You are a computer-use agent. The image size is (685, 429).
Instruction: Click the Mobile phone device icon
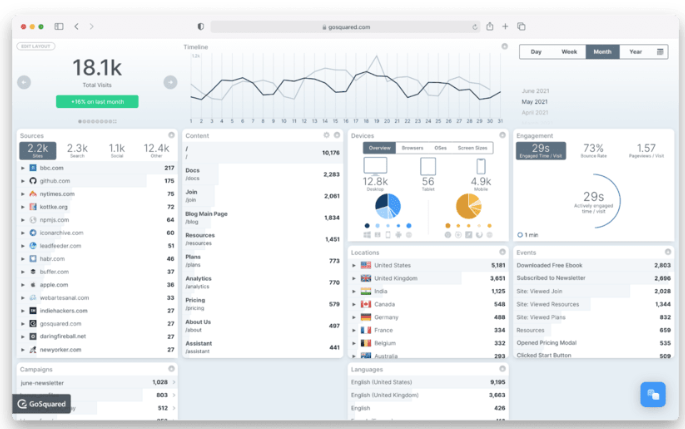coord(481,166)
